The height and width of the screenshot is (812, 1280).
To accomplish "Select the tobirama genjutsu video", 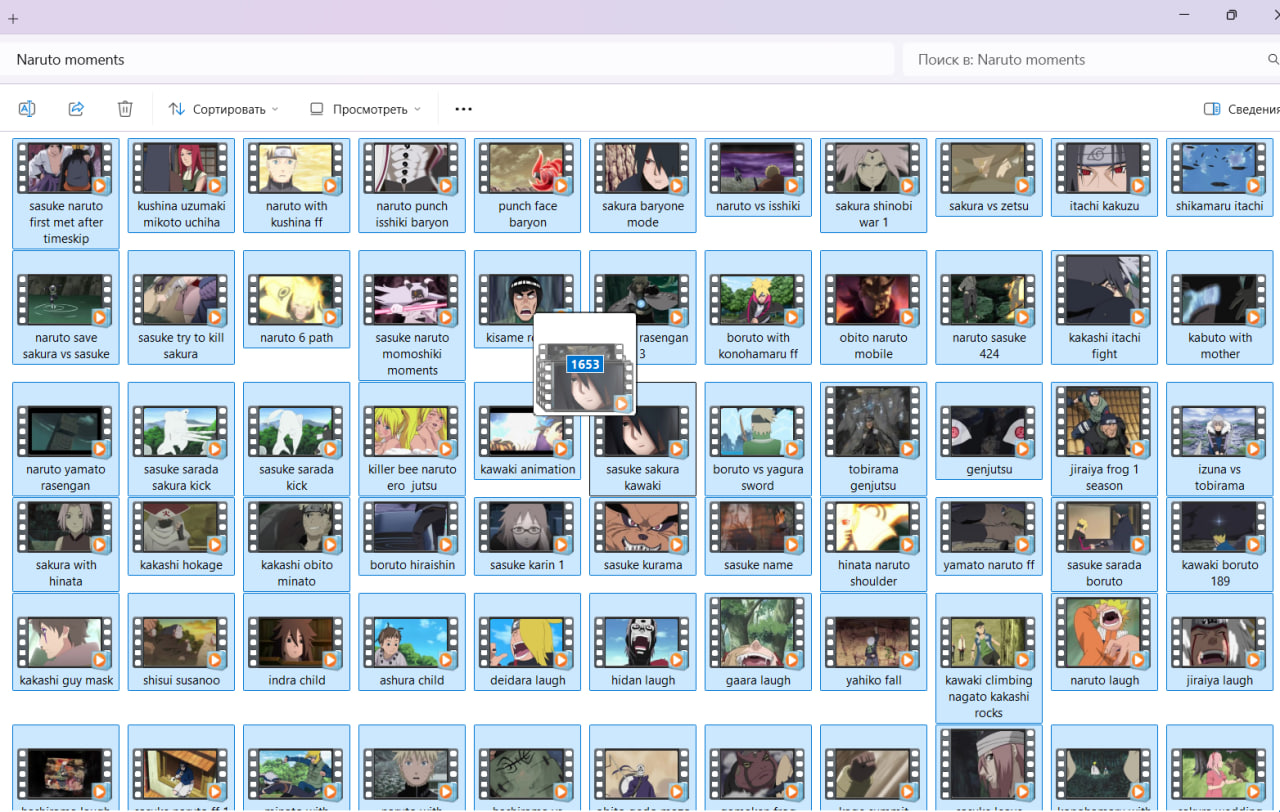I will (874, 439).
